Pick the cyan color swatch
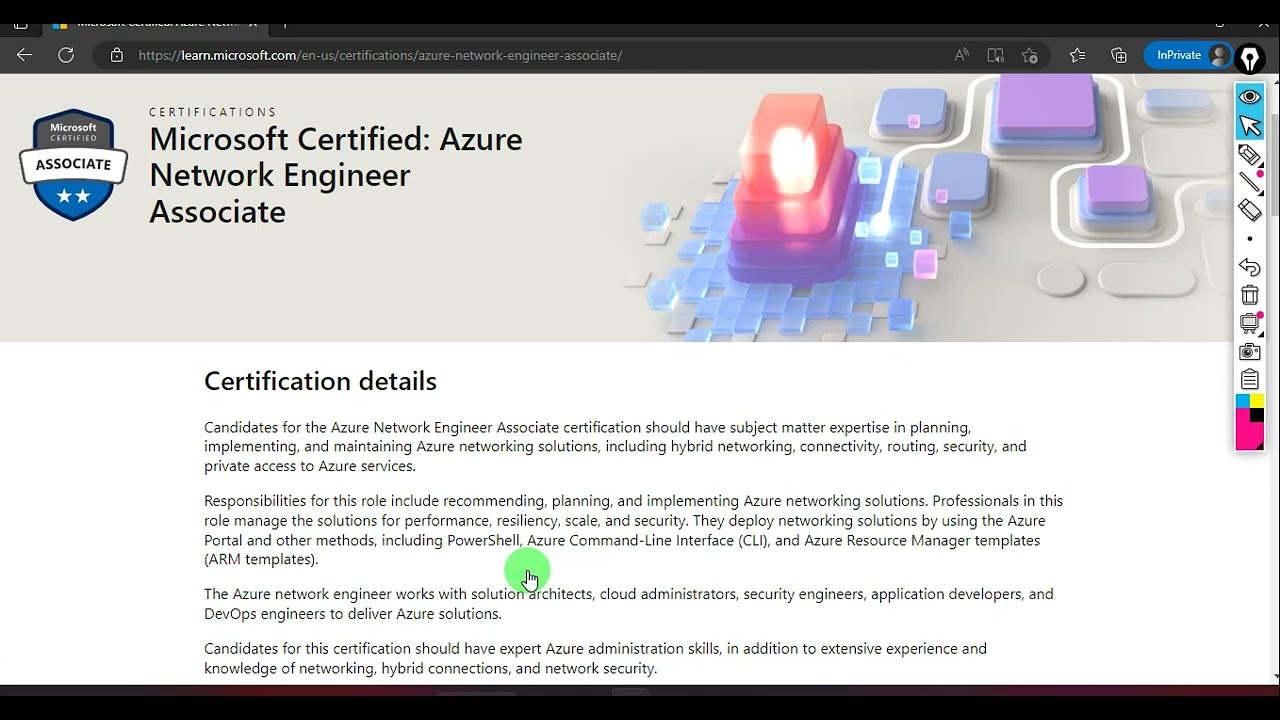1280x720 pixels. coord(1243,401)
